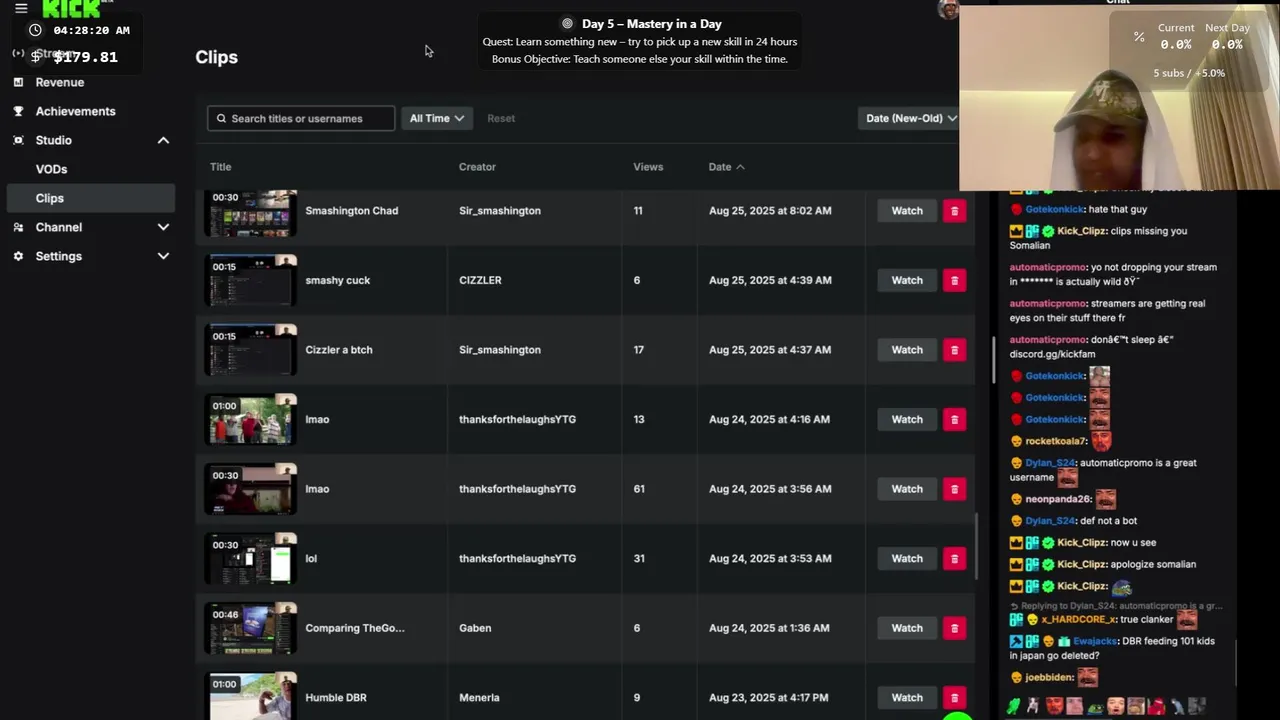The height and width of the screenshot is (720, 1280).
Task: Click the quest target icon
Action: 567,24
